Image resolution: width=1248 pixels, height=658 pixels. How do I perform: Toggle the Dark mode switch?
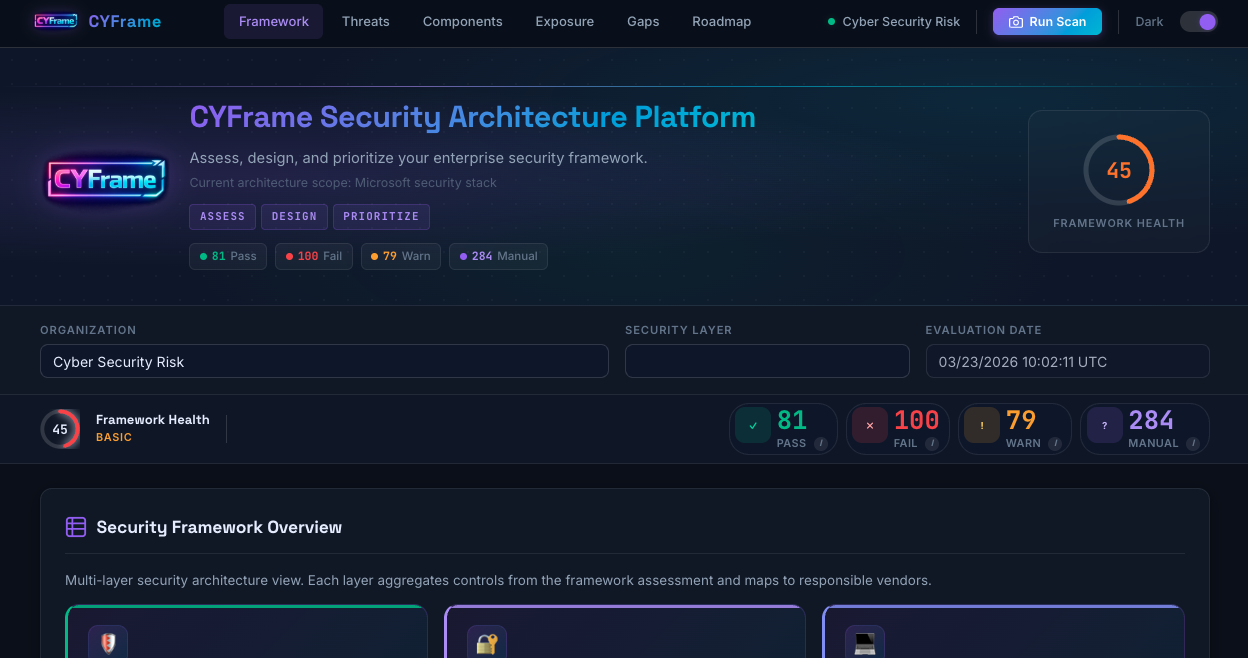pos(1198,20)
